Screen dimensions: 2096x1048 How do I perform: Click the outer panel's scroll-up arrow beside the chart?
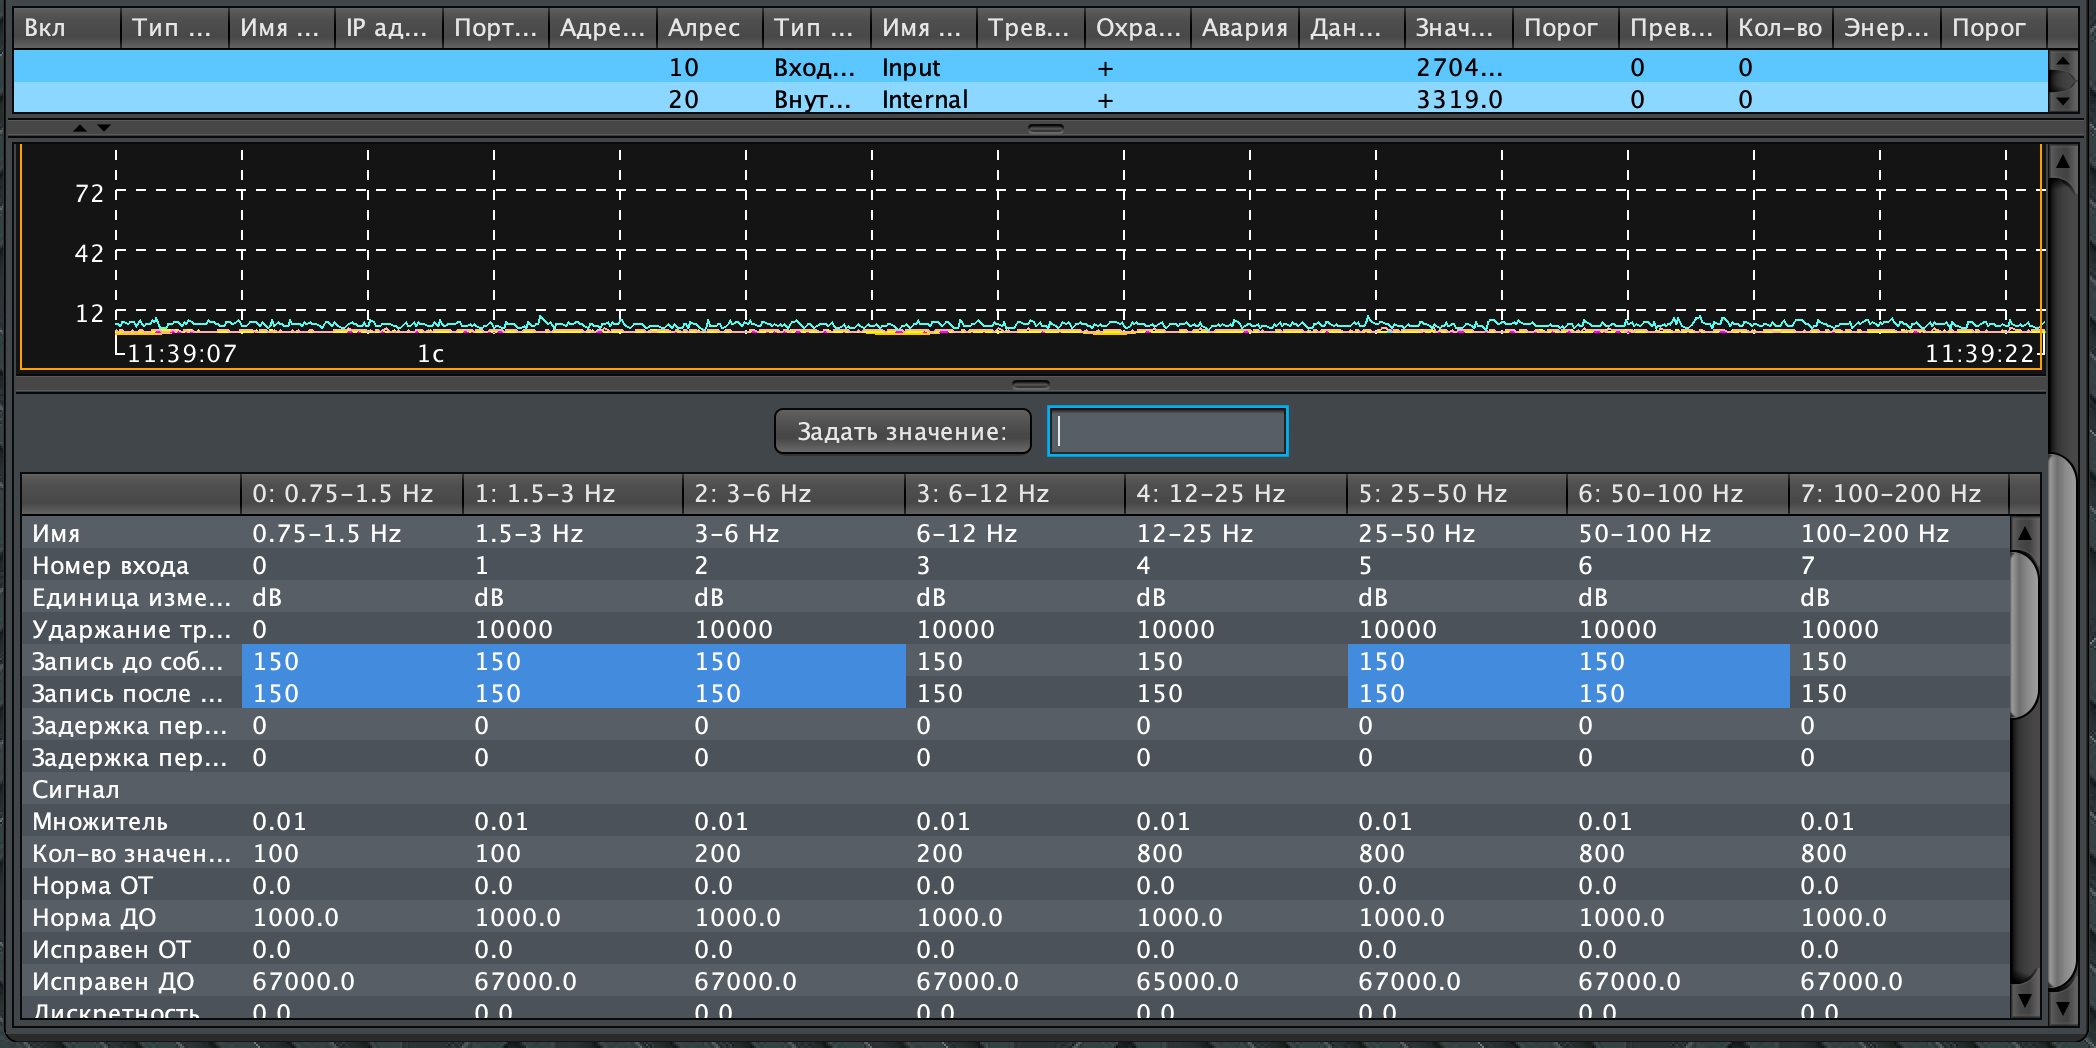(2062, 160)
